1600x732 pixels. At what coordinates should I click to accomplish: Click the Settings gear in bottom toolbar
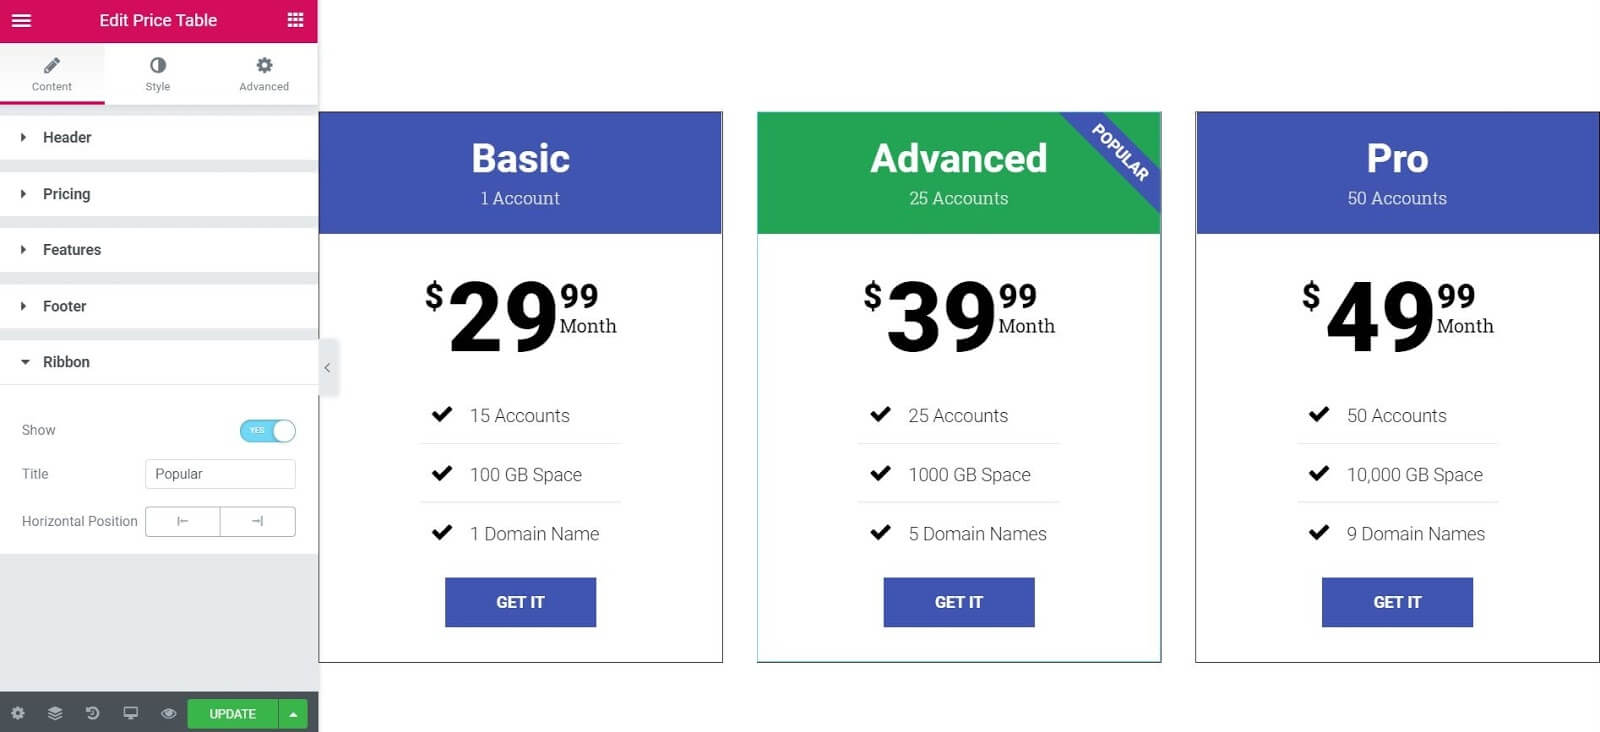[x=17, y=713]
